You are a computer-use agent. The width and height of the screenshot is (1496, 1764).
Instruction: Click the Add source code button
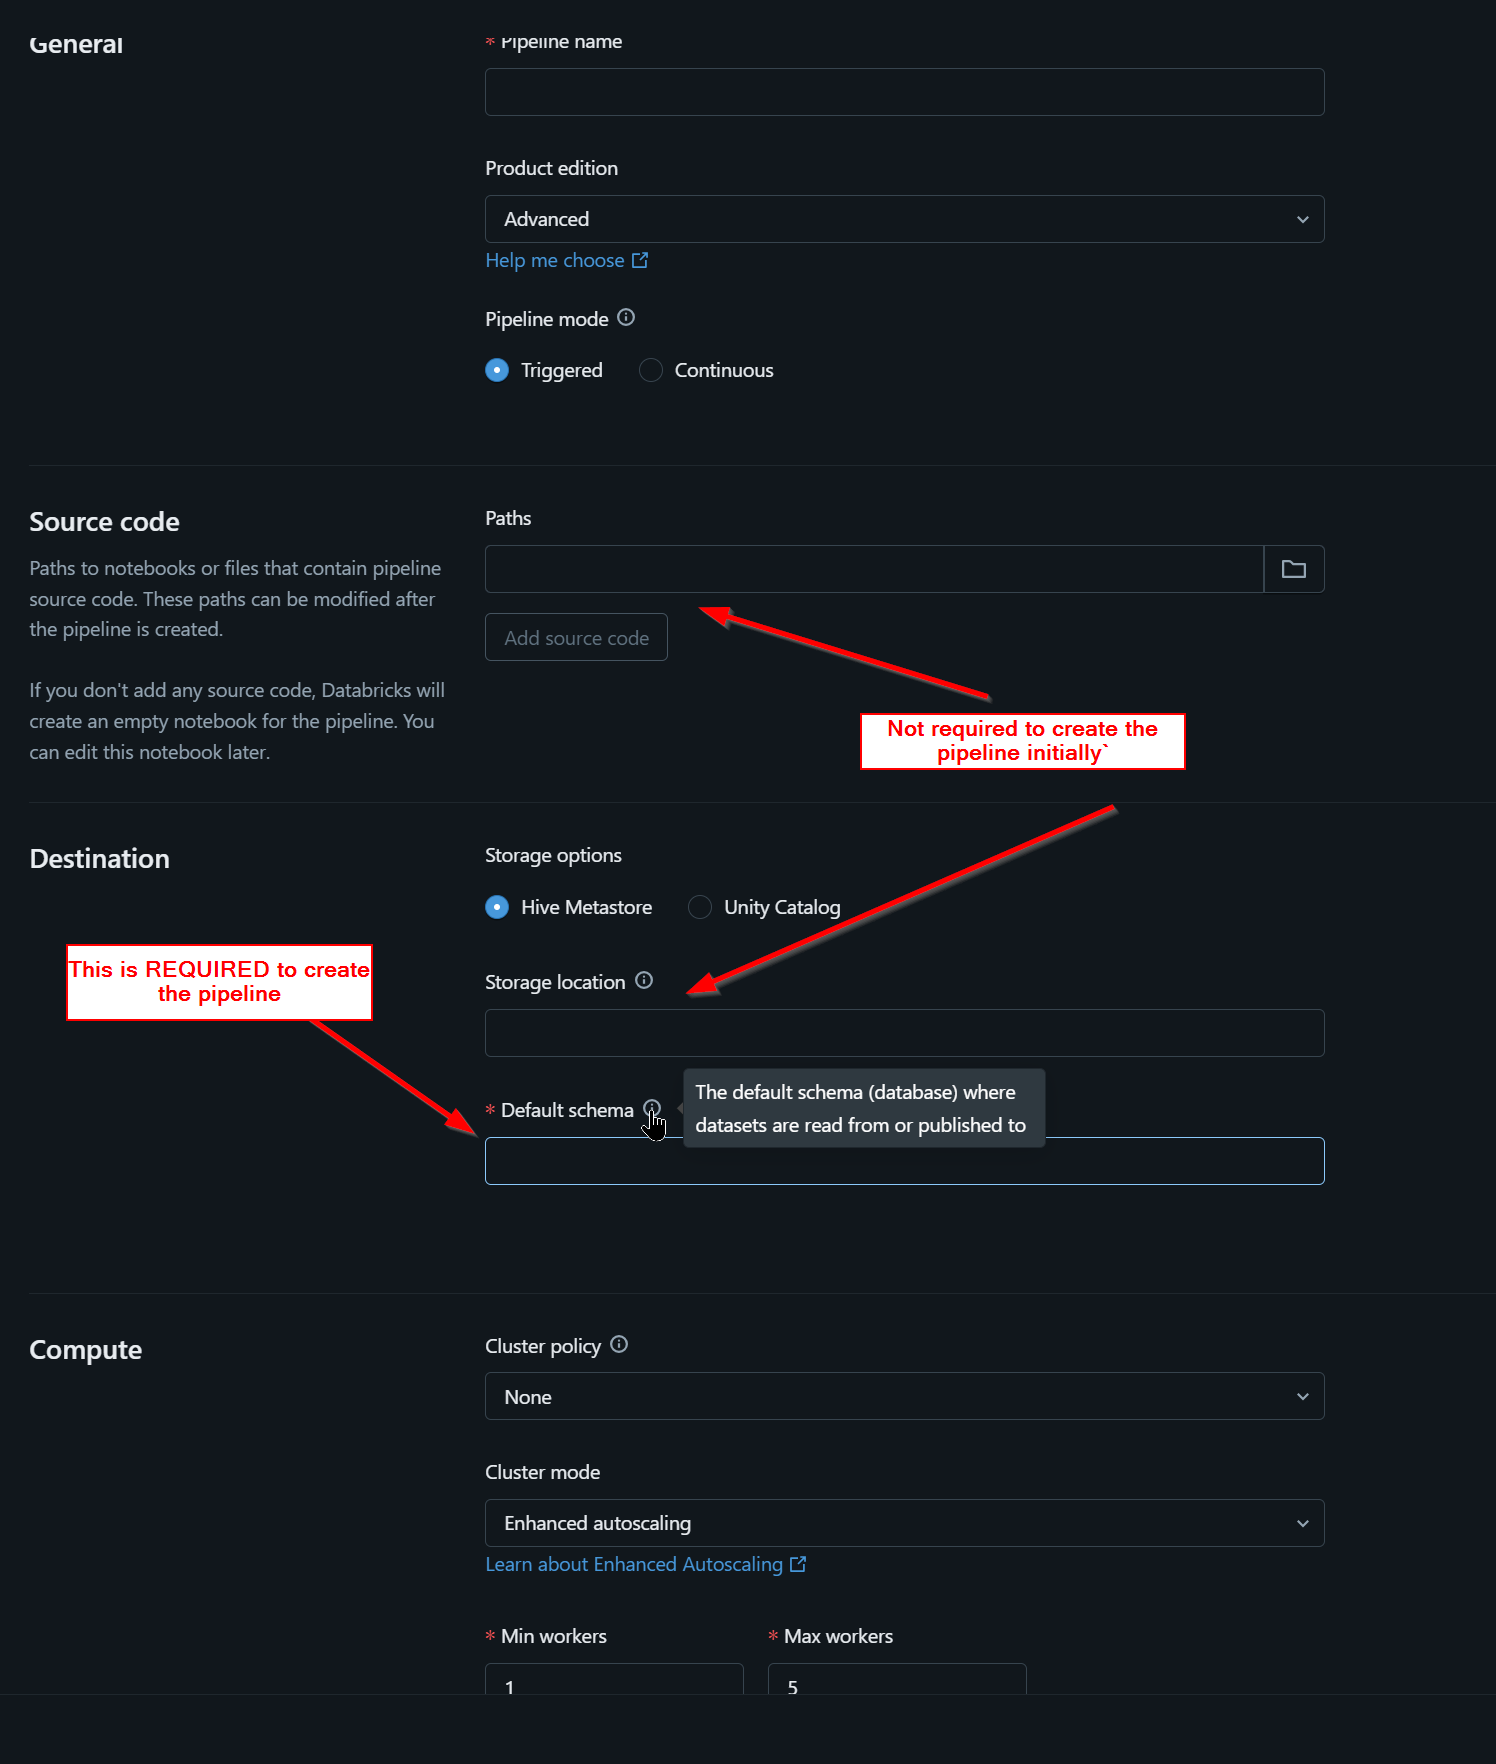coord(576,637)
